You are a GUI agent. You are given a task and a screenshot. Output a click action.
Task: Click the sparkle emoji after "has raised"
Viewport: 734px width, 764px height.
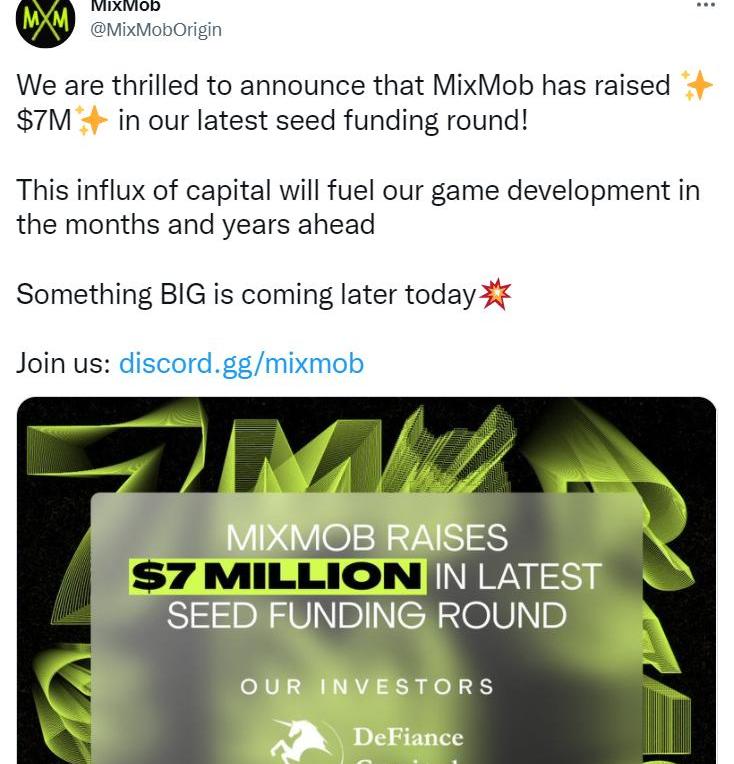696,86
